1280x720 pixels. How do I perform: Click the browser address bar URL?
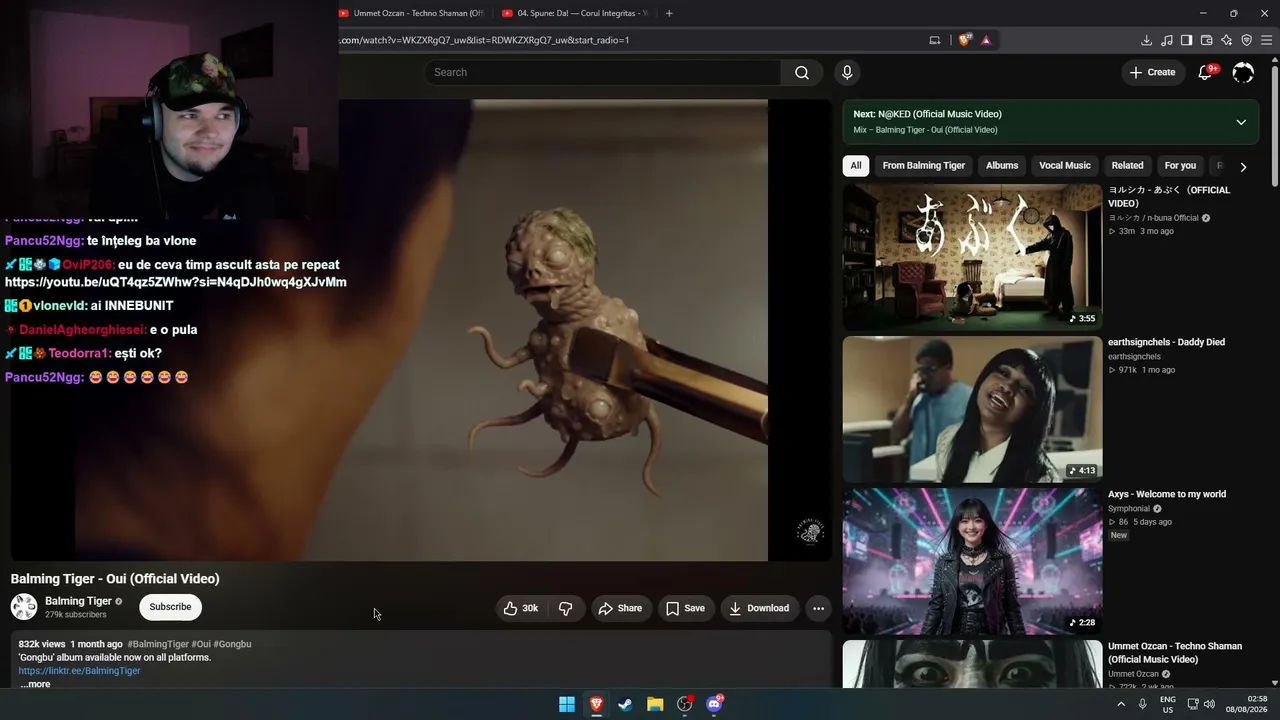point(484,40)
